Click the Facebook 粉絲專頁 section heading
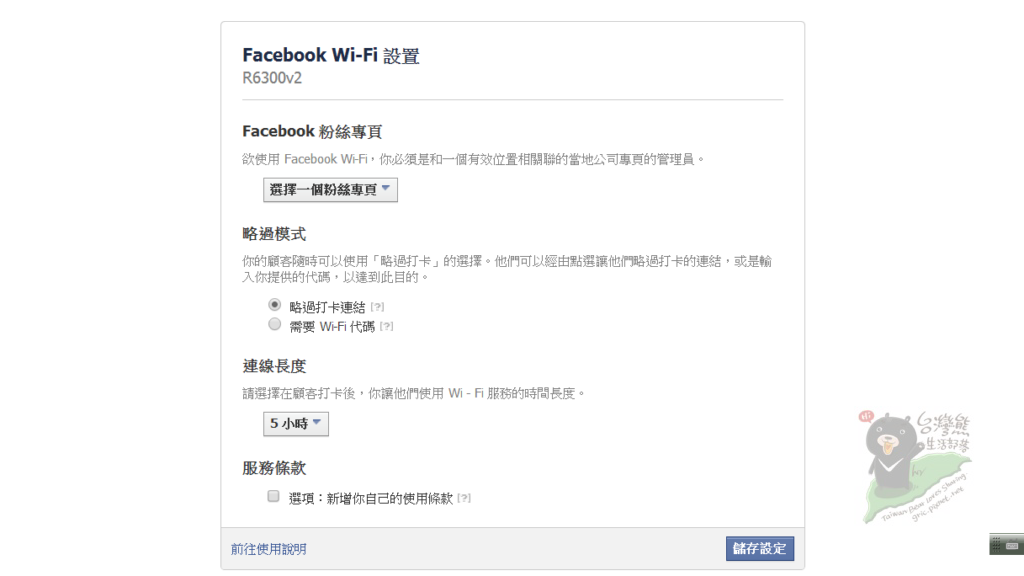1024x576 pixels. point(312,131)
